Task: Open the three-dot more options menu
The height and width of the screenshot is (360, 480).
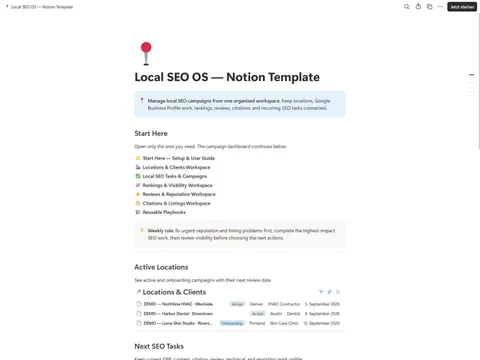Action: (440, 7)
